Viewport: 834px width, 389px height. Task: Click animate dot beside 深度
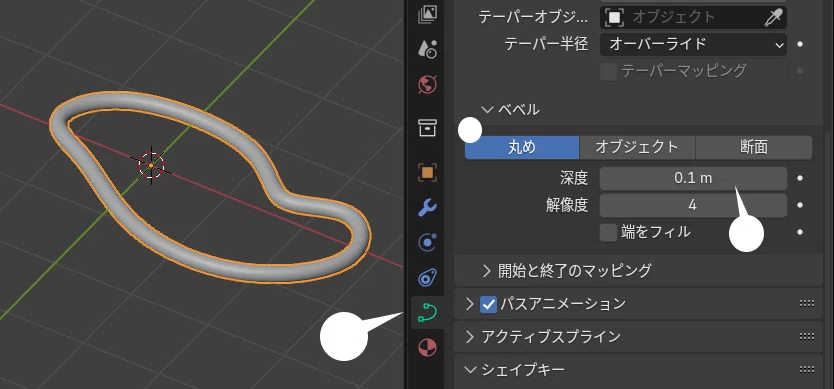point(800,178)
